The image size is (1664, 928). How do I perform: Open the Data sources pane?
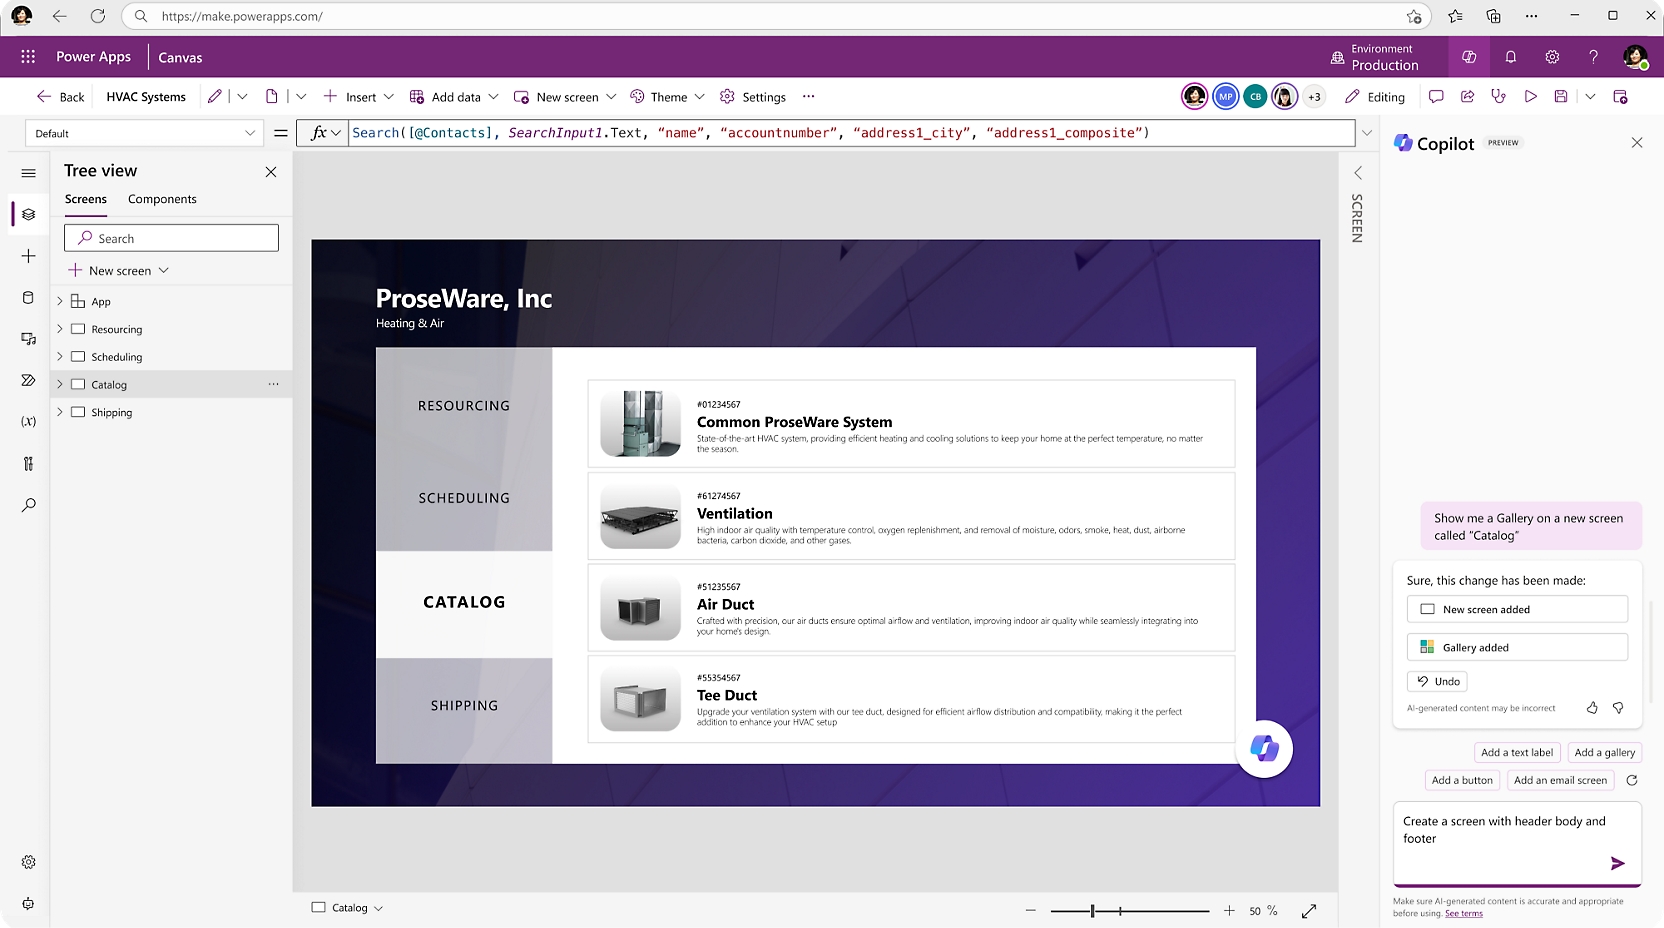(28, 297)
